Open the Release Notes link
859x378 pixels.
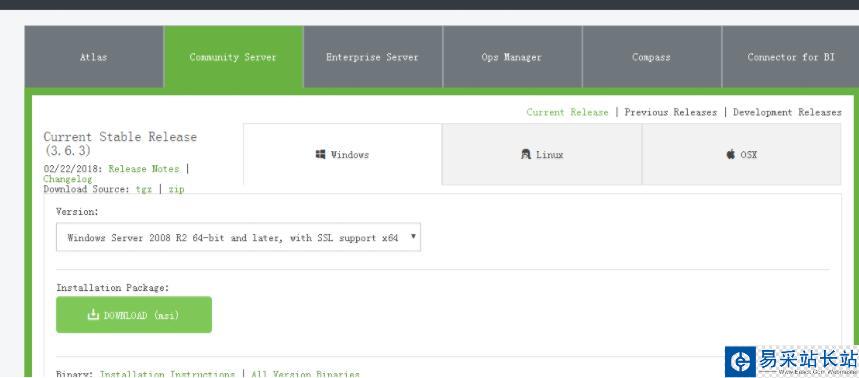144,169
